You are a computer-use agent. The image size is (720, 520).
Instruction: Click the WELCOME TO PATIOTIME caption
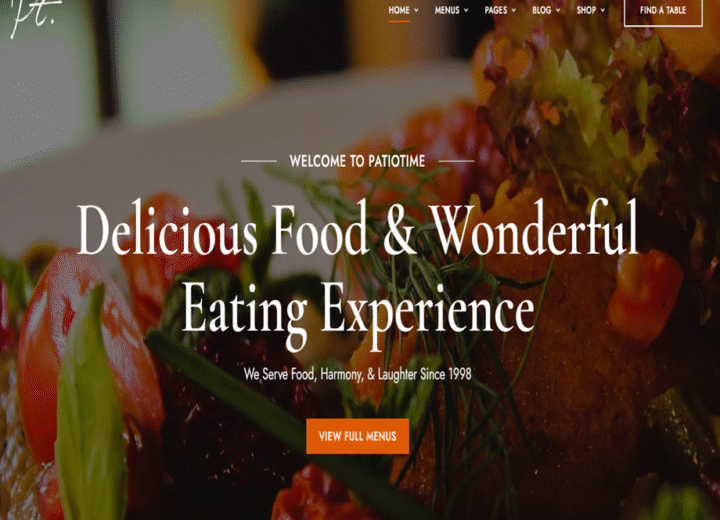coord(357,161)
